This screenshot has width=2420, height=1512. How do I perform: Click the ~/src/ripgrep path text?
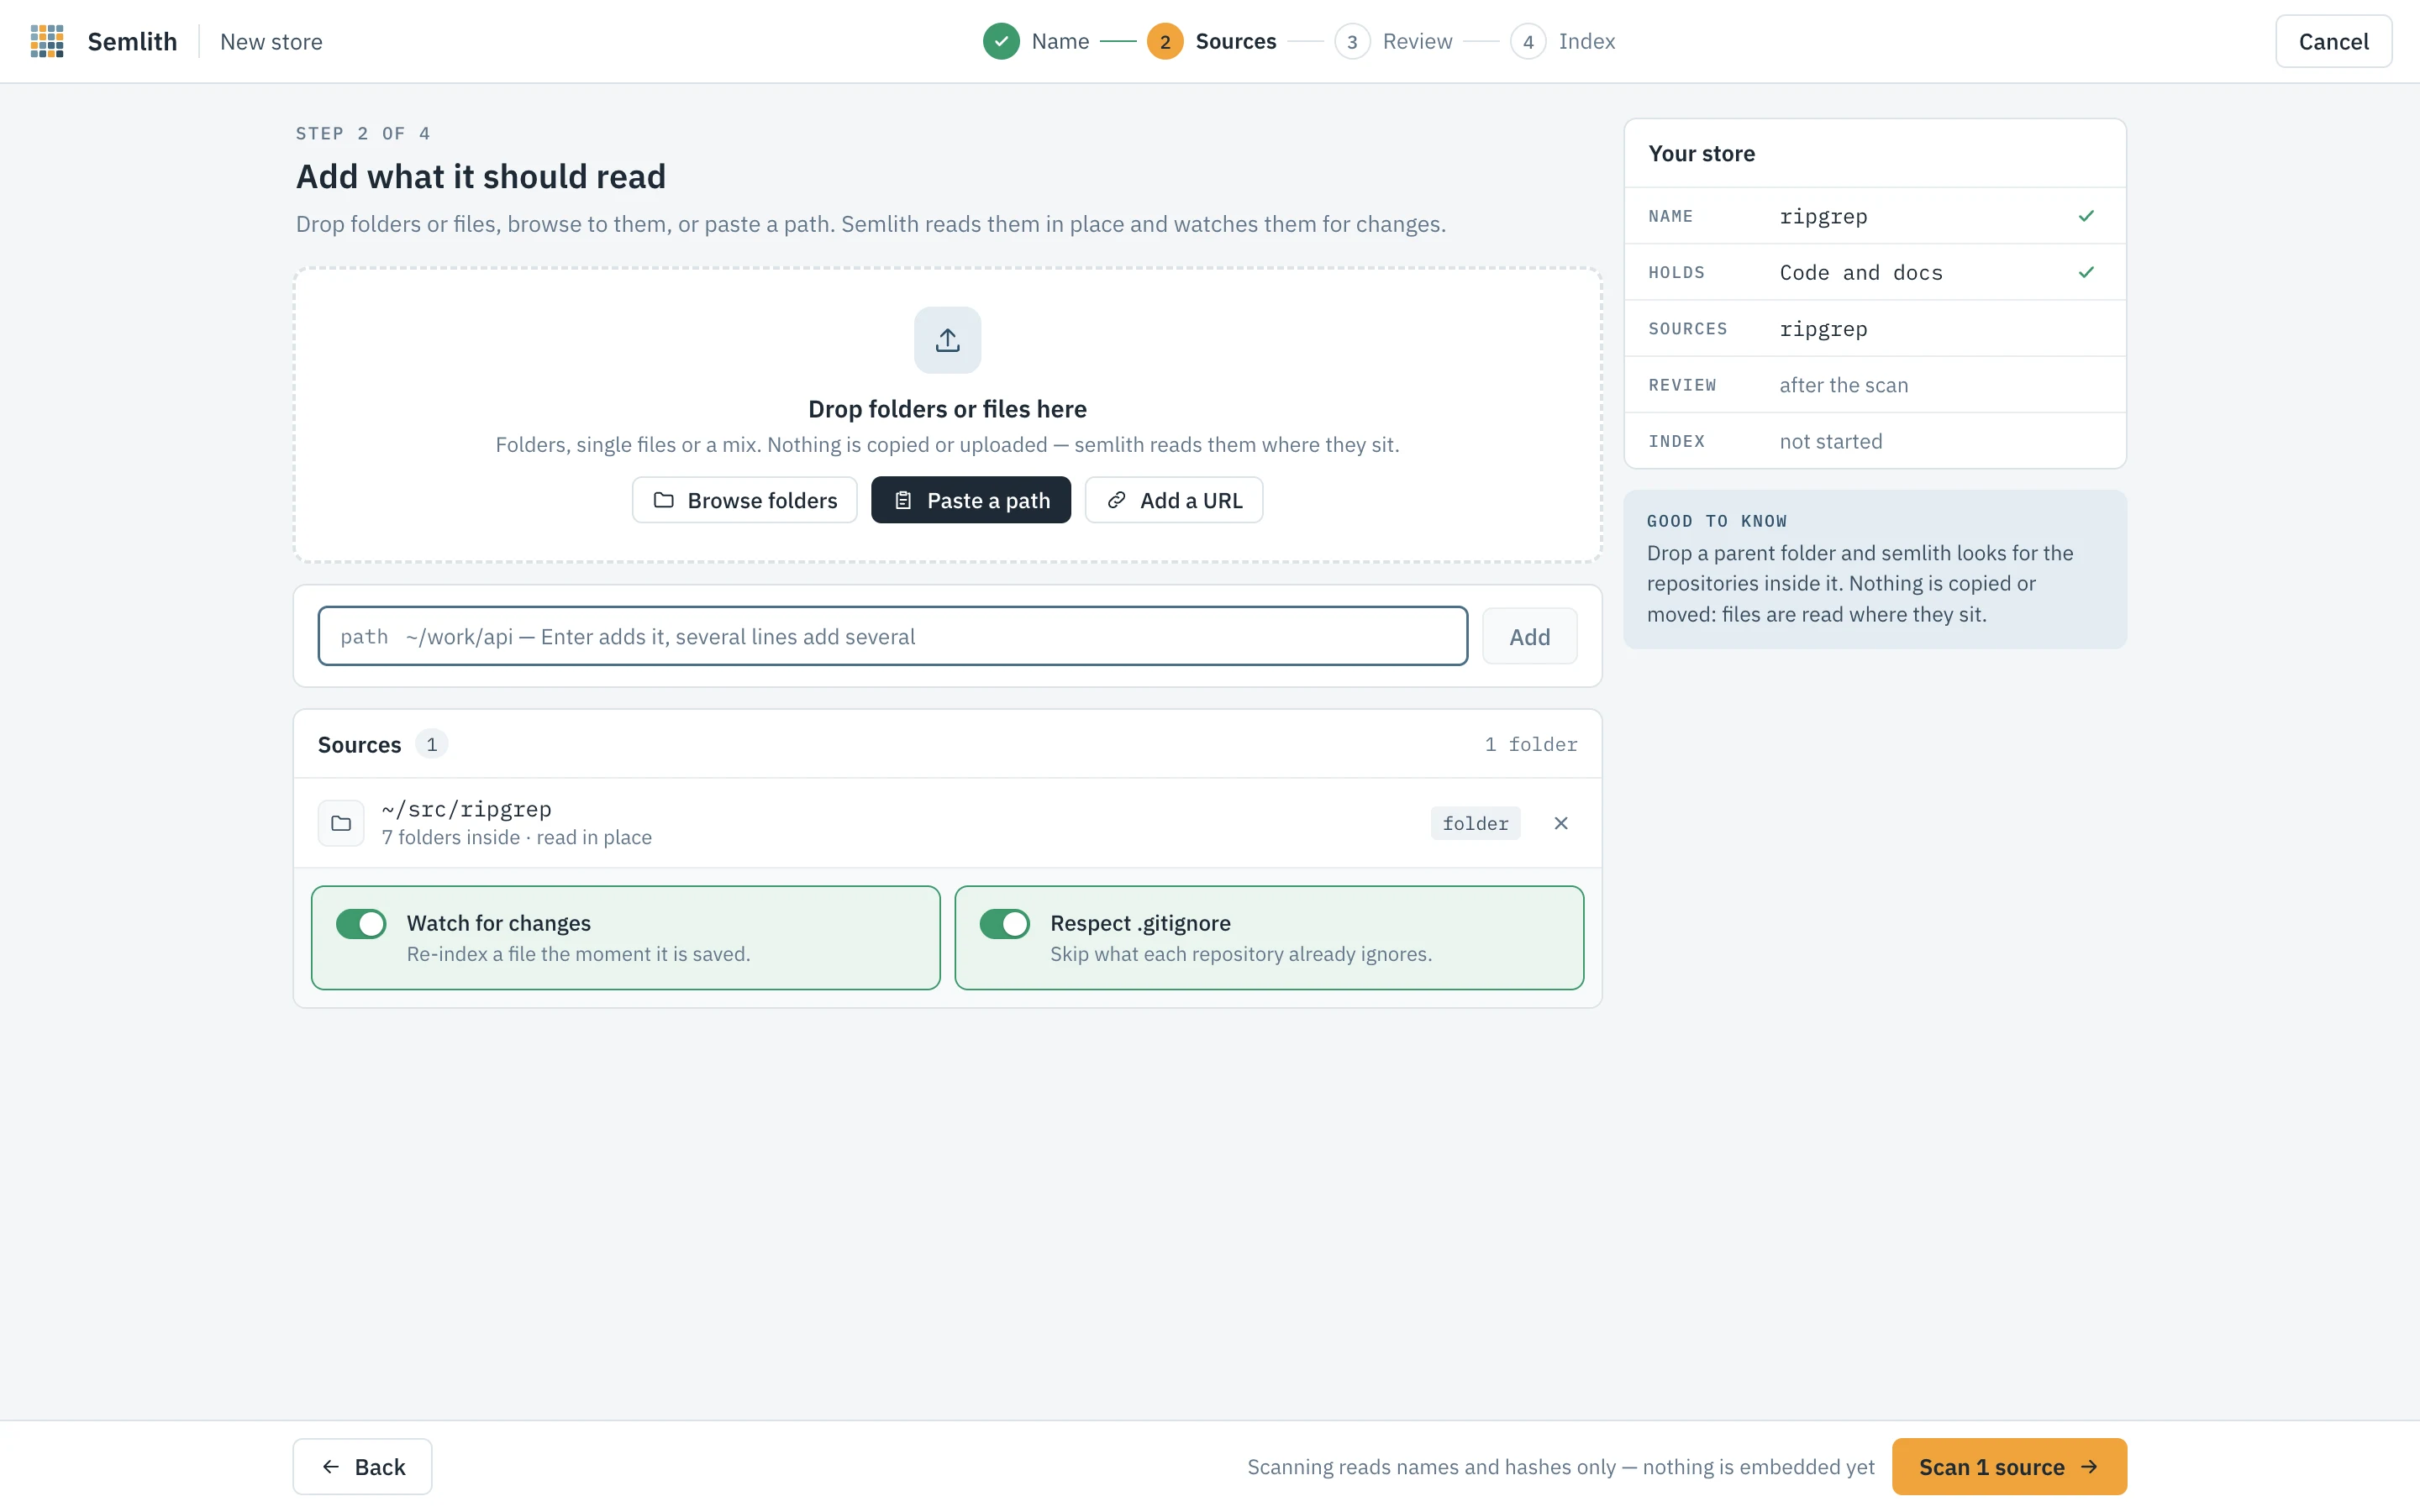point(466,809)
